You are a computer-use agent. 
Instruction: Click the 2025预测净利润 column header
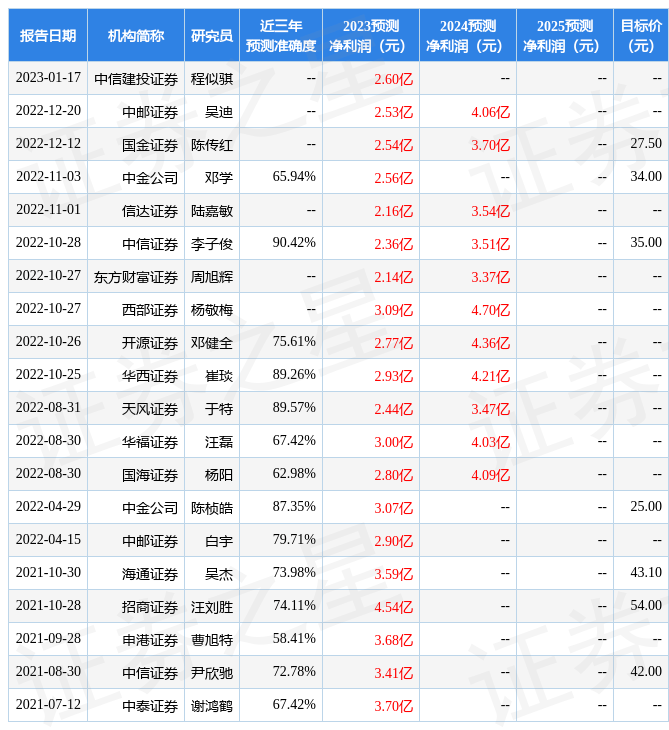click(x=565, y=35)
